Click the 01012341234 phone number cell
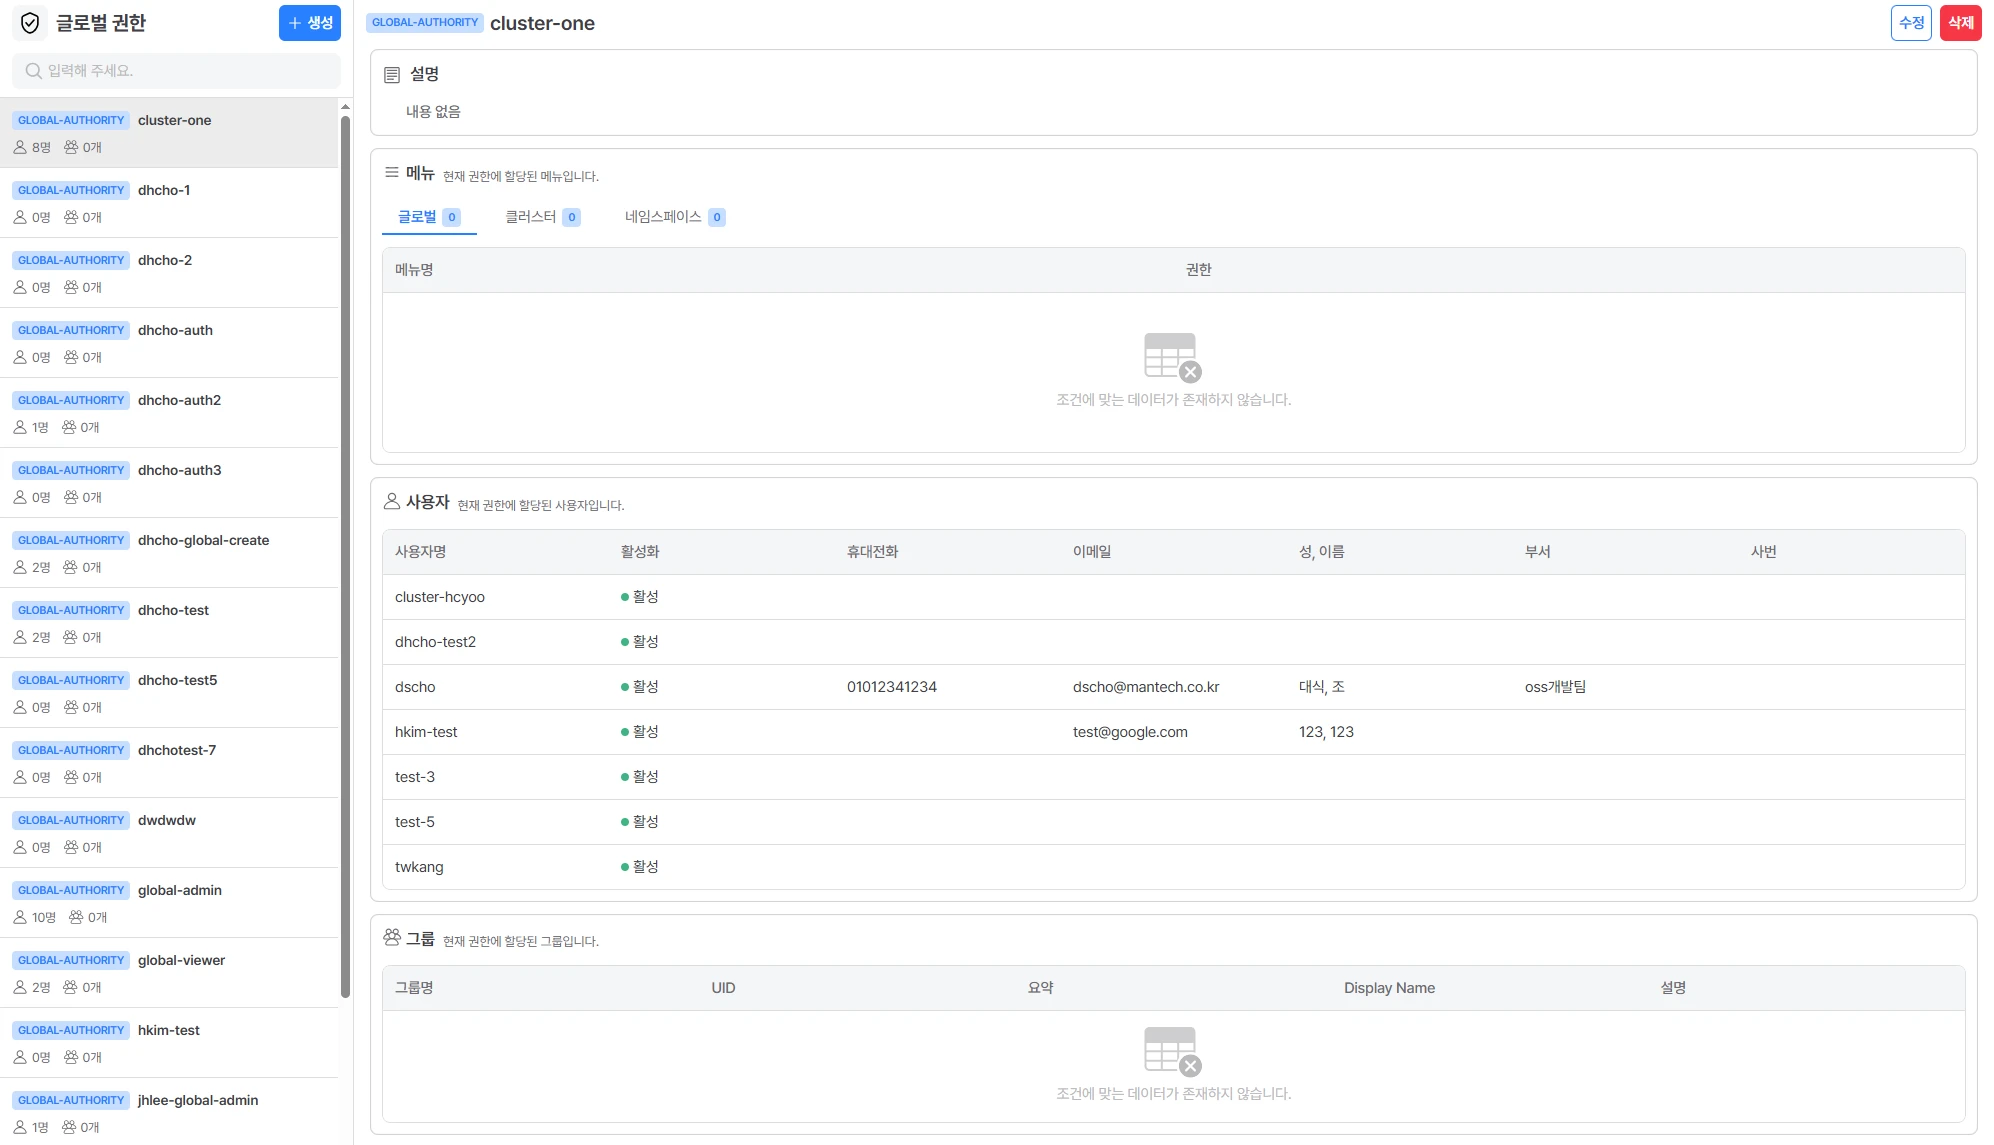The image size is (1994, 1145). [x=892, y=687]
